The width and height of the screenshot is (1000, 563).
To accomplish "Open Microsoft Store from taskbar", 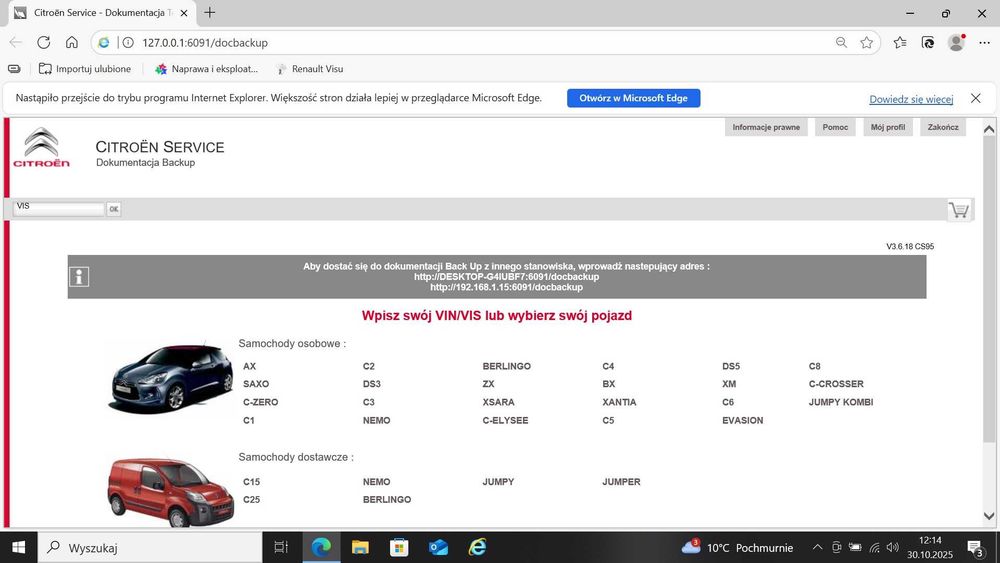I will [x=399, y=547].
